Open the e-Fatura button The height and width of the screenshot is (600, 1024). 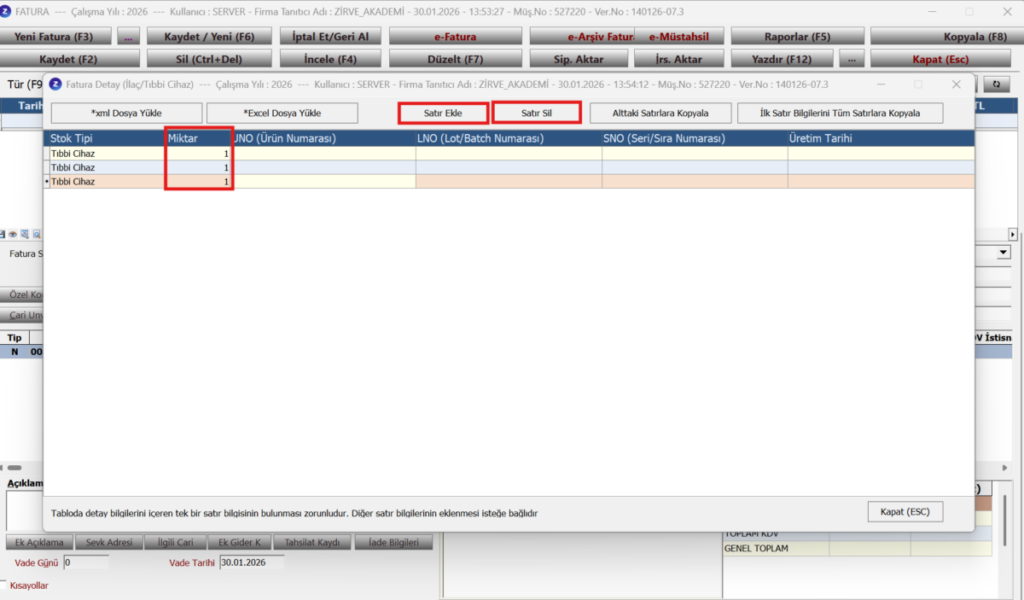tap(455, 37)
